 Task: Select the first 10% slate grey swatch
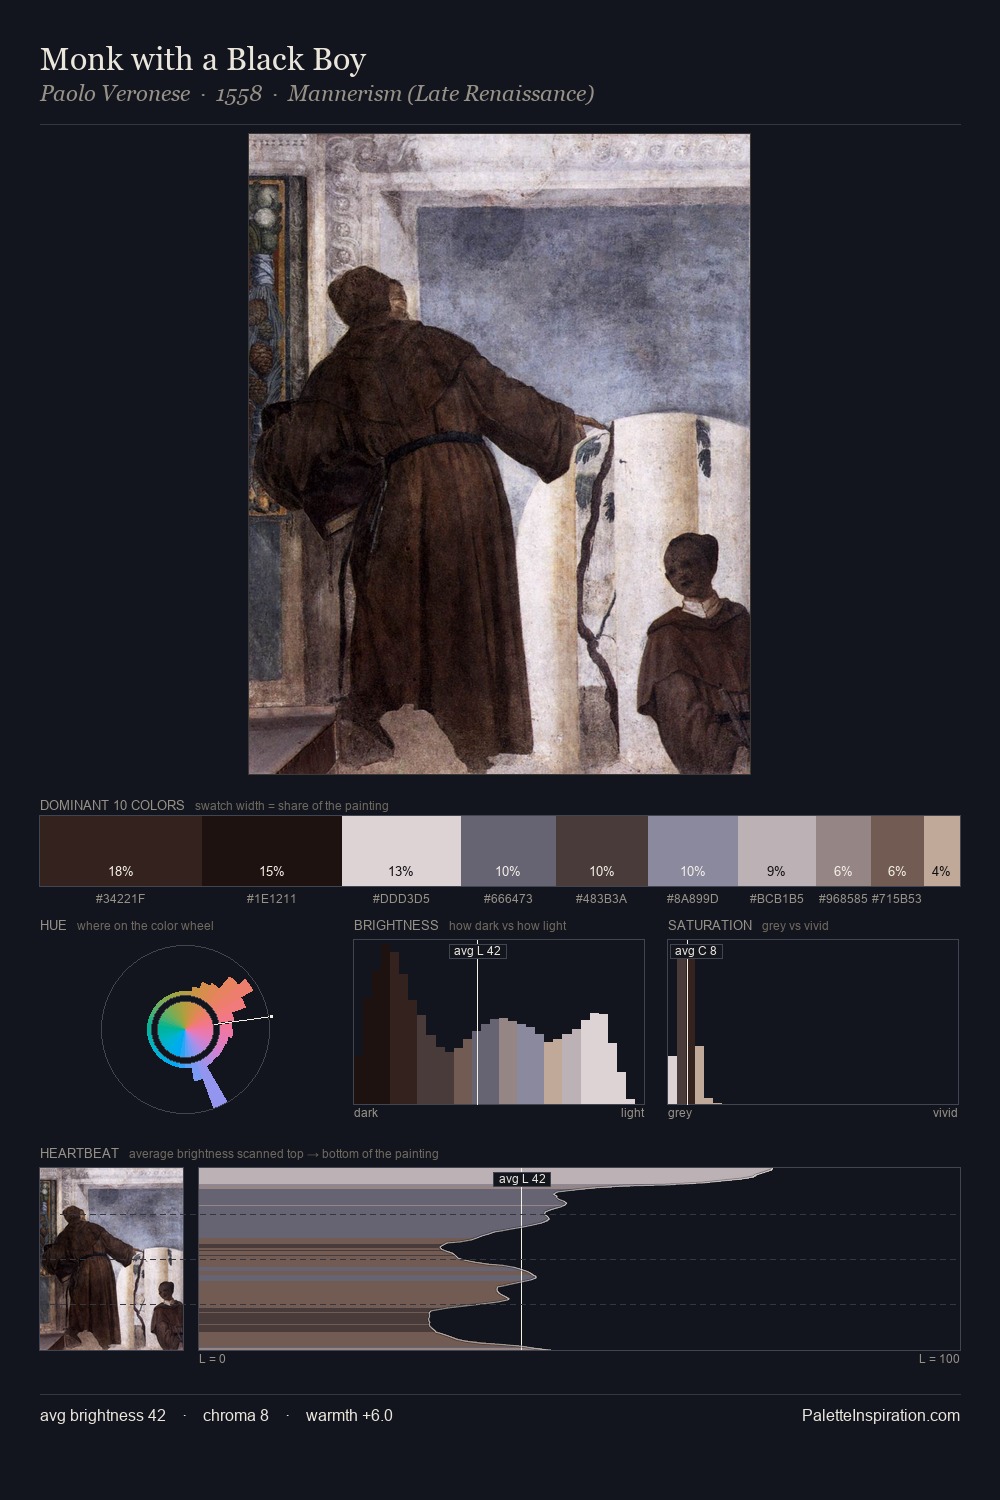pos(508,851)
